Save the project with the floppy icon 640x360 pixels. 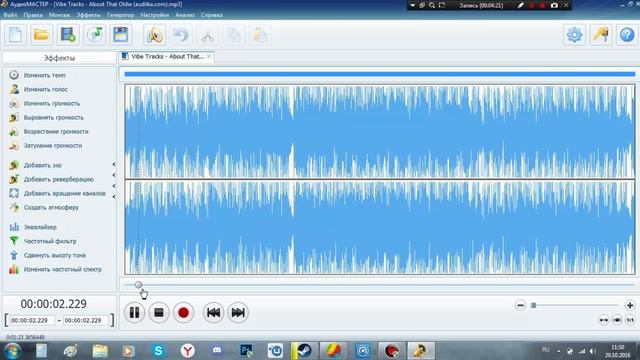pos(121,35)
